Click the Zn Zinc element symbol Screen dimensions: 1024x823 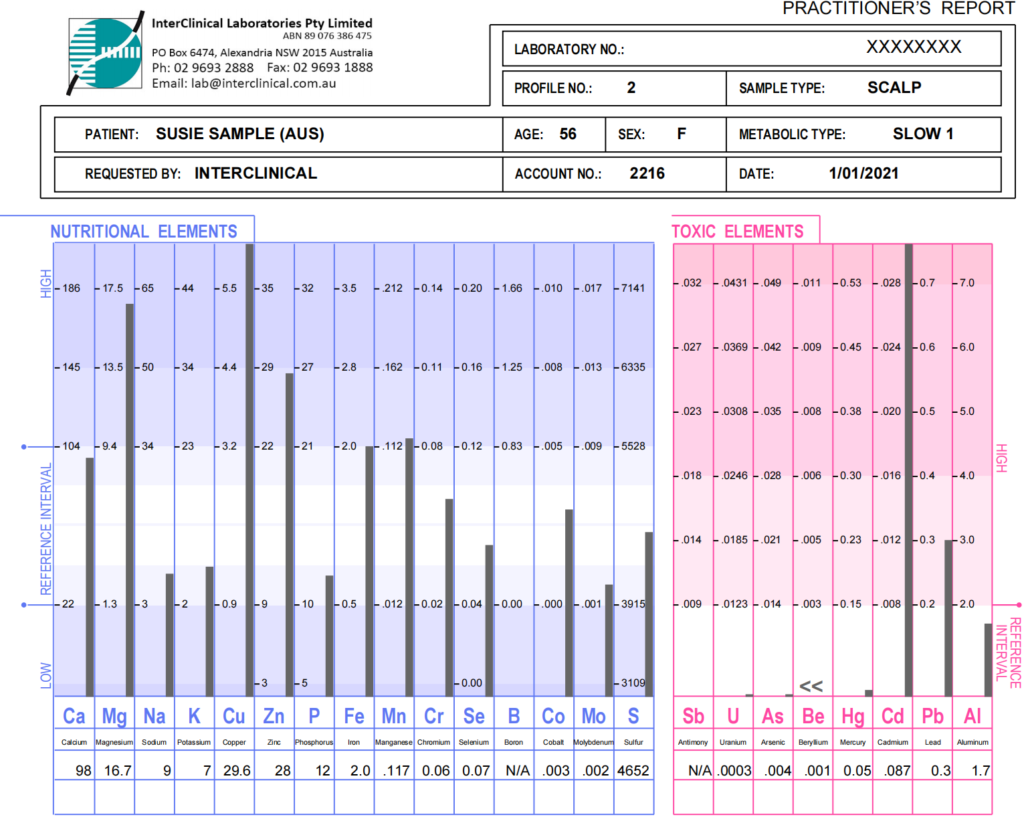pos(274,717)
